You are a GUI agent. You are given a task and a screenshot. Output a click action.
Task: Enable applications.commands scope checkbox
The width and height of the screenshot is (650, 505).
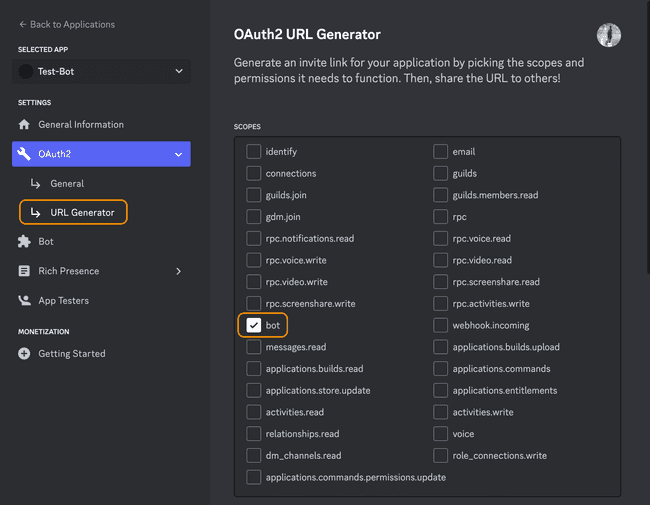point(440,369)
